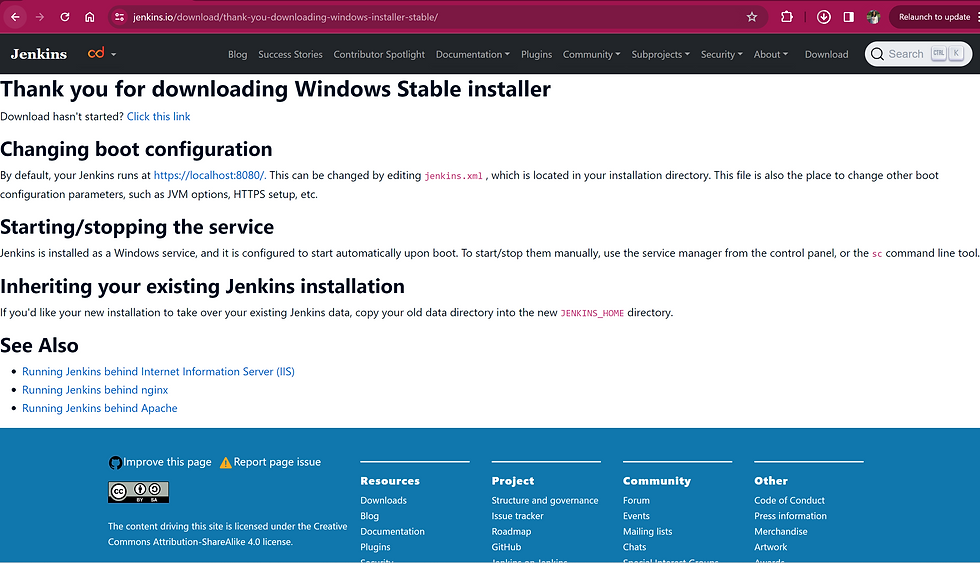Open Running Jenkins behind nginx link
This screenshot has height=563, width=980.
tap(95, 389)
